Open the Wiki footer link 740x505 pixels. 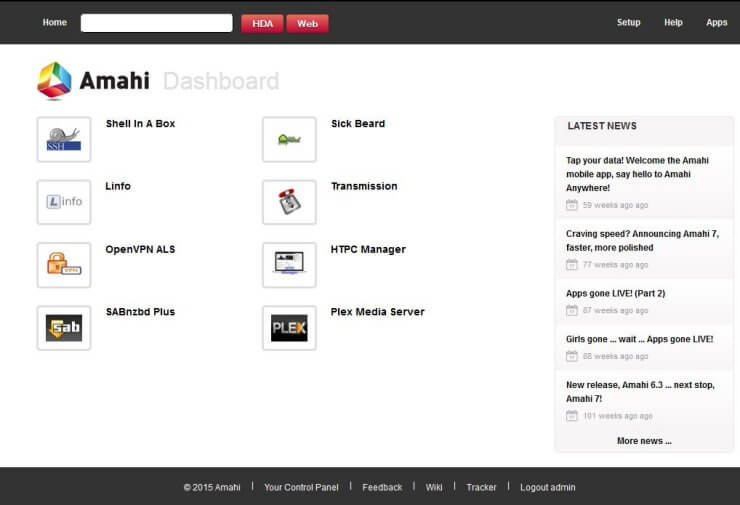point(434,487)
